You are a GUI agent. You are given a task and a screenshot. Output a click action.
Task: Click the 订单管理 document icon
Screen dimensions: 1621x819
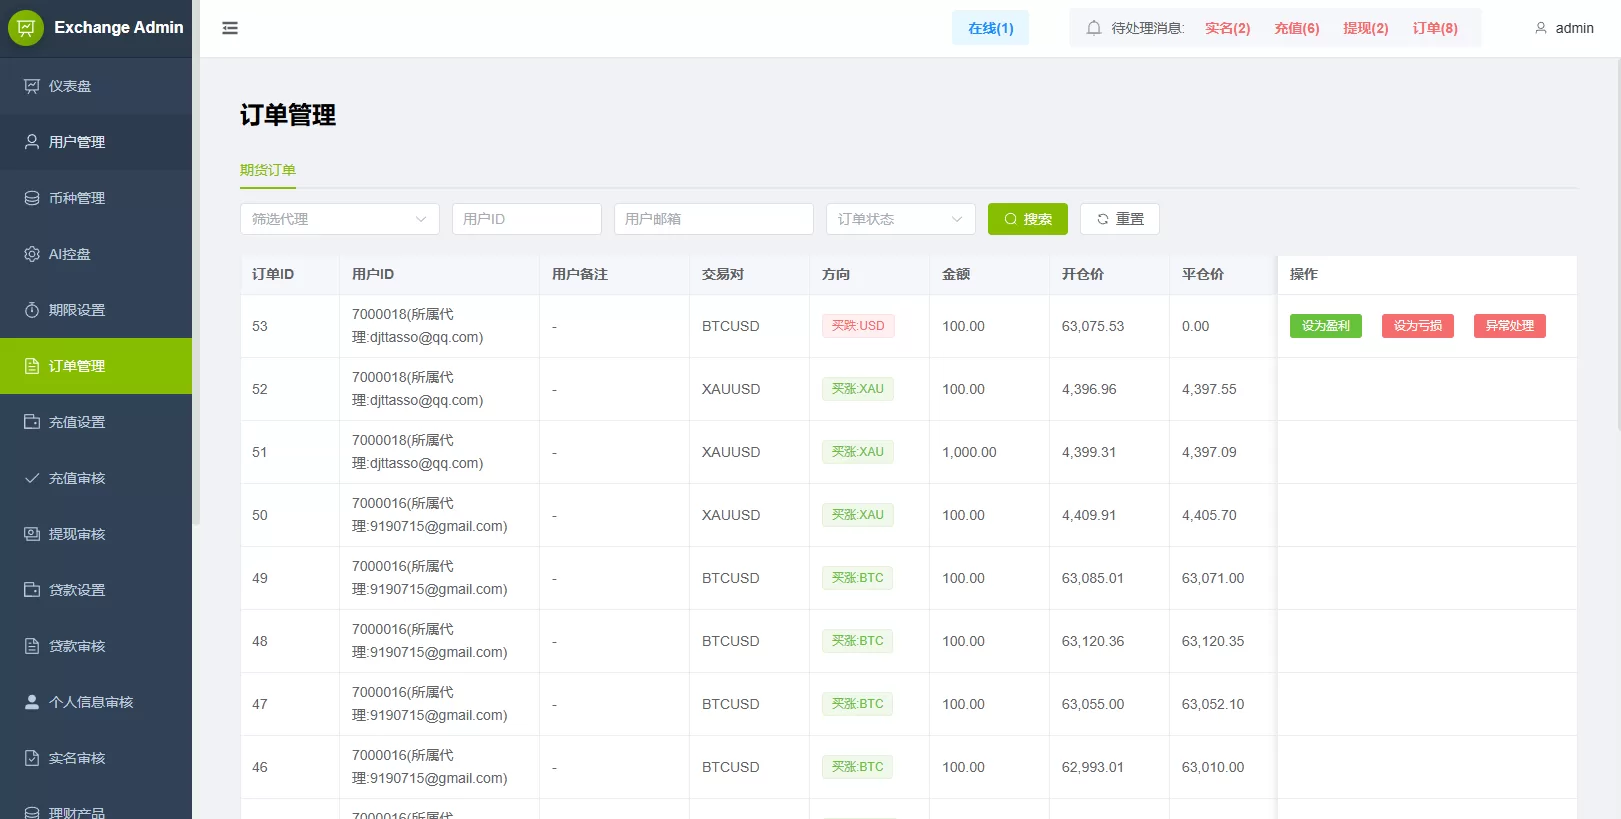point(32,366)
